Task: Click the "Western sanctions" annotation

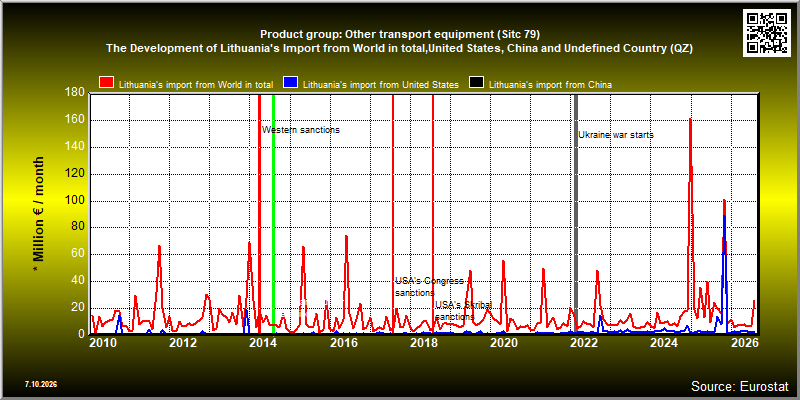Action: [x=301, y=130]
